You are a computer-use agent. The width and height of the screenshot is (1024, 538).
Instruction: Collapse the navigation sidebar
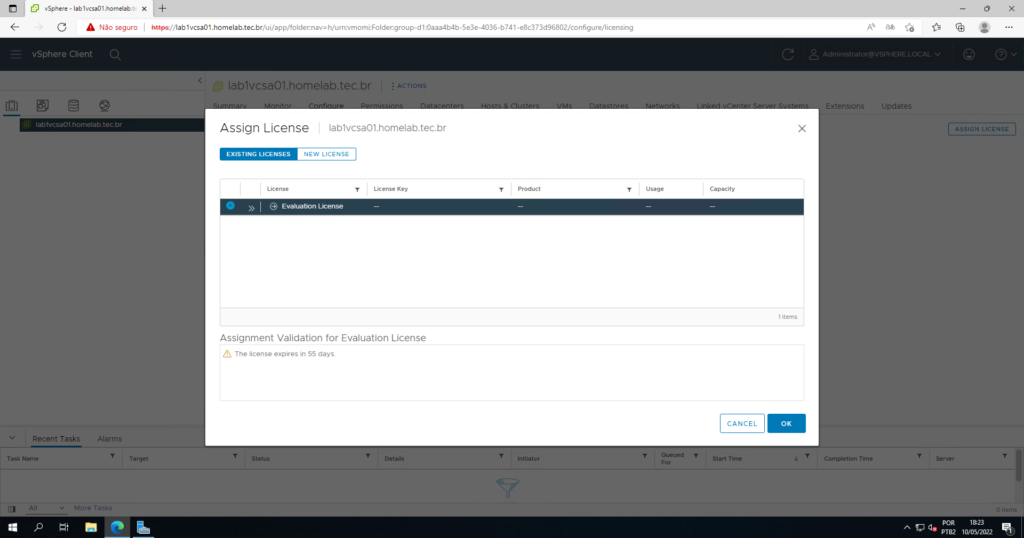tap(200, 81)
